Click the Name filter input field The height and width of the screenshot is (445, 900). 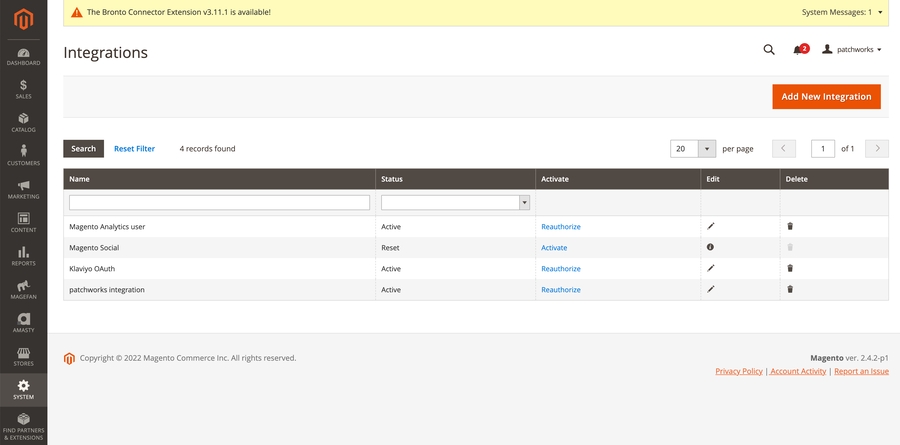(219, 202)
